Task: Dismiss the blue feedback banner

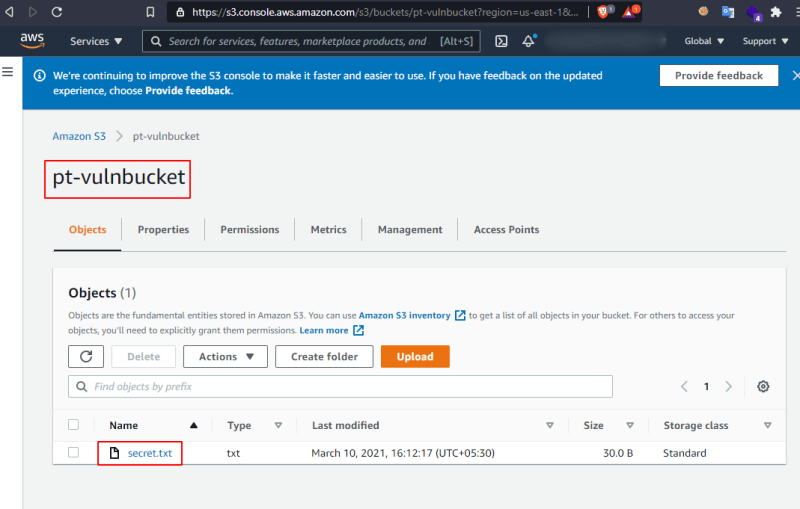Action: [795, 75]
